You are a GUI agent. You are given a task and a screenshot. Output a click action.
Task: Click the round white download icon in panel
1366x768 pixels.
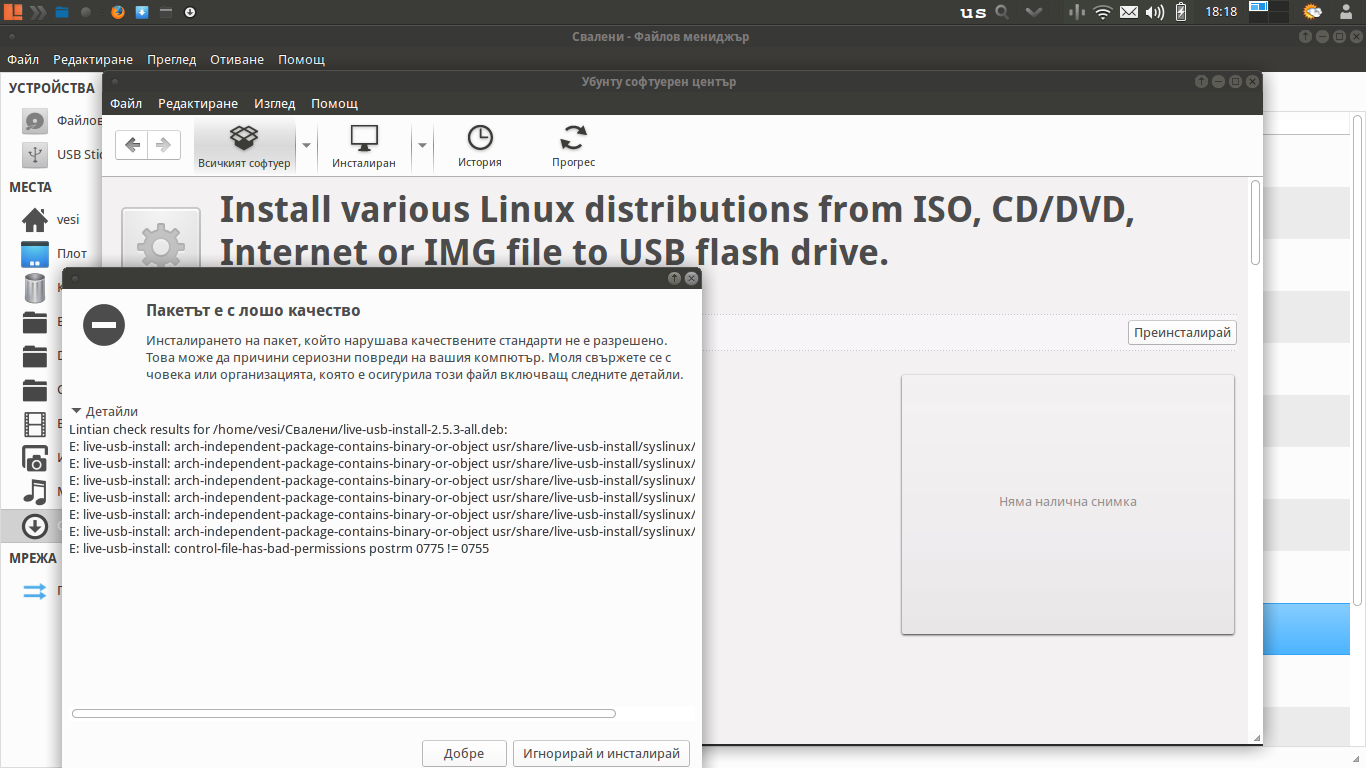tap(190, 12)
